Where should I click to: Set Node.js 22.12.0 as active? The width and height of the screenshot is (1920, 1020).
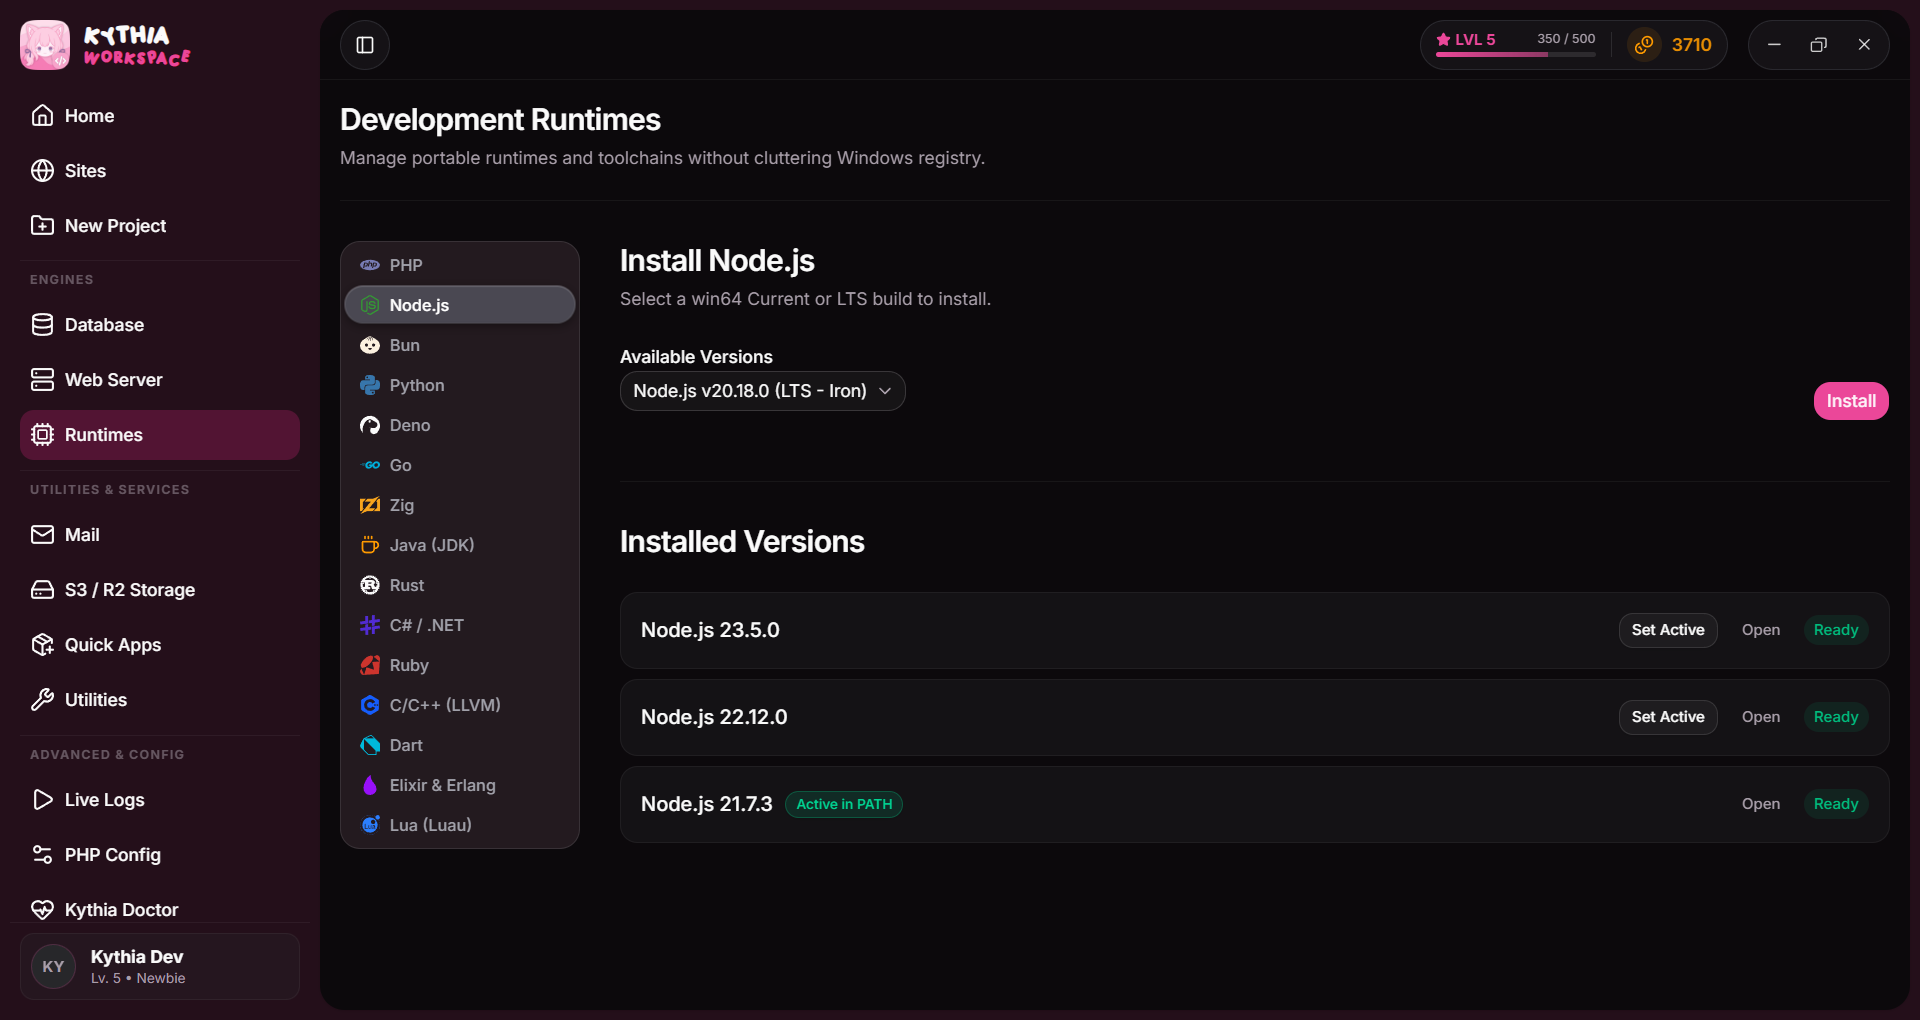(x=1668, y=717)
